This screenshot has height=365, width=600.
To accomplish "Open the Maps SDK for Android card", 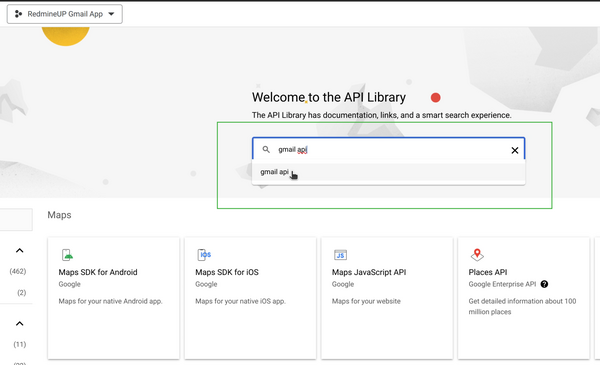I will tap(113, 298).
